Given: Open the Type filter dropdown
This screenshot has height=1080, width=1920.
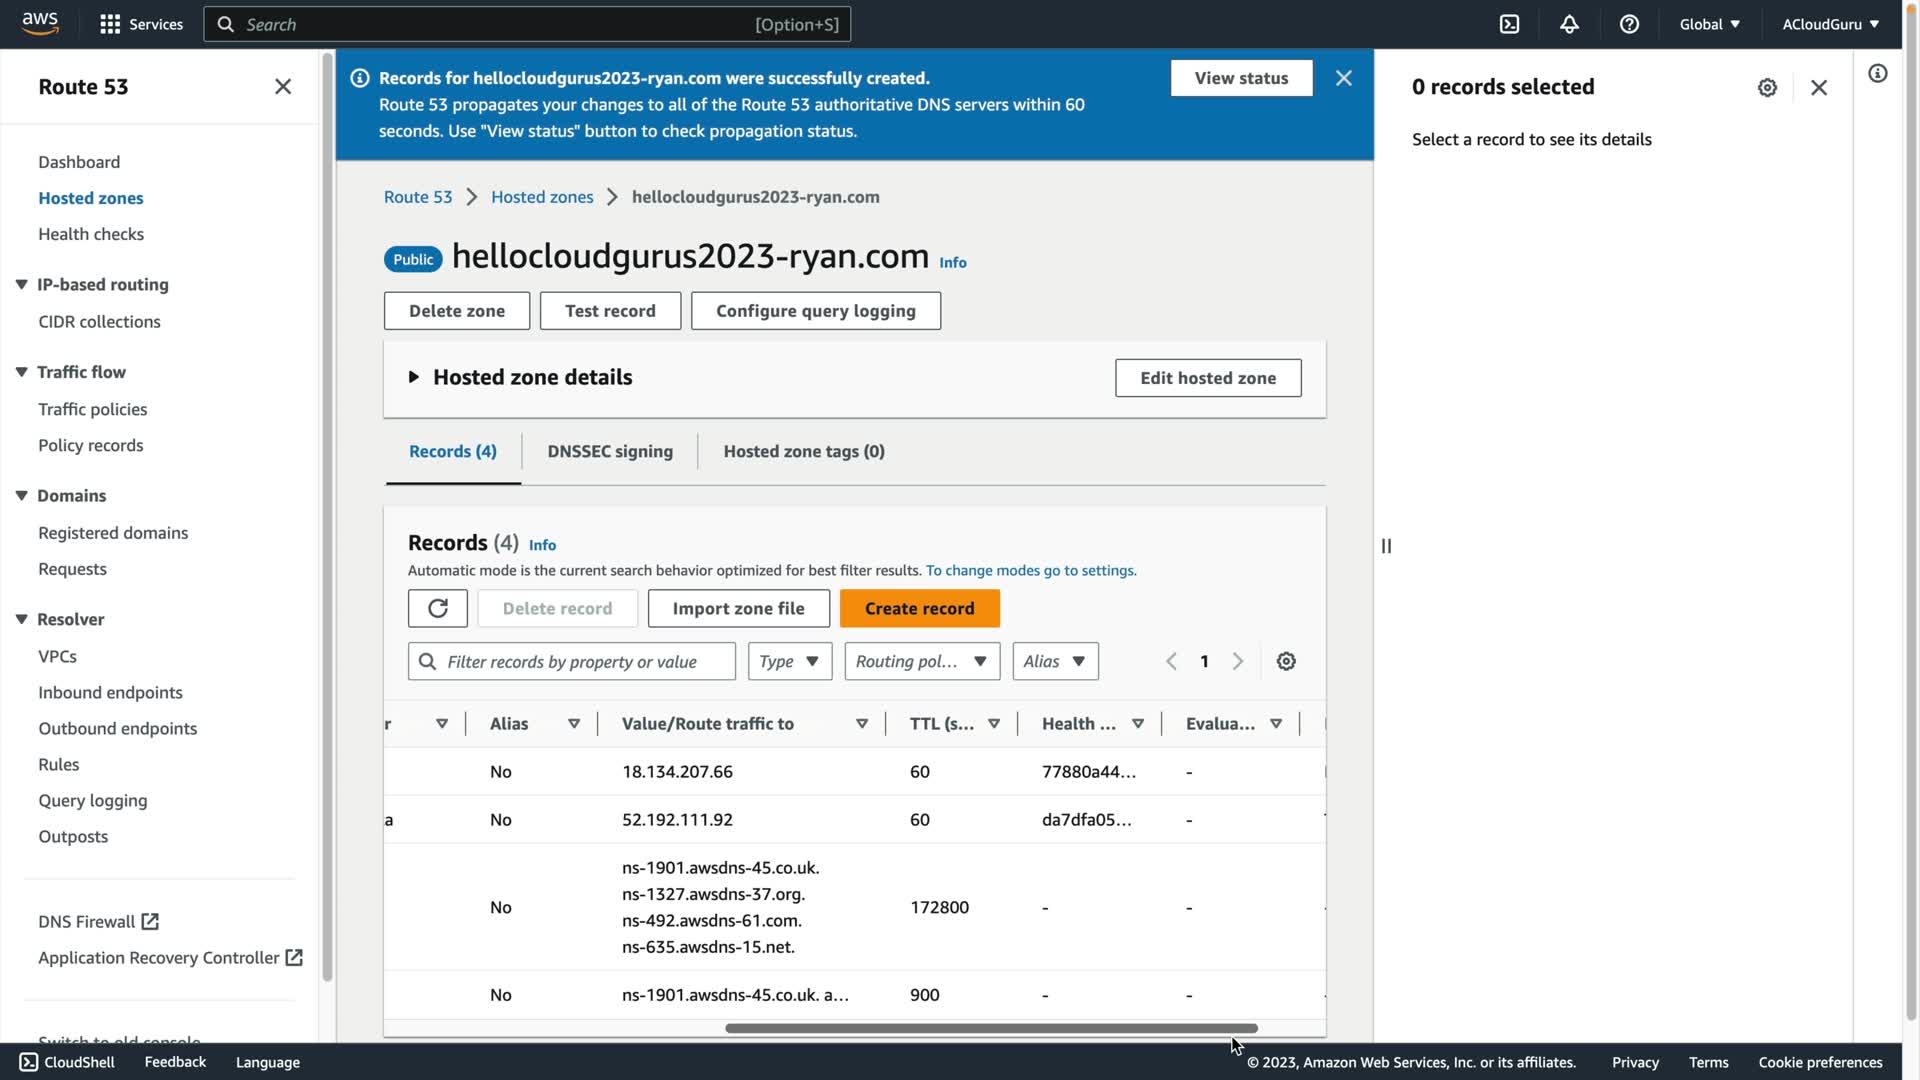Looking at the screenshot, I should (789, 661).
